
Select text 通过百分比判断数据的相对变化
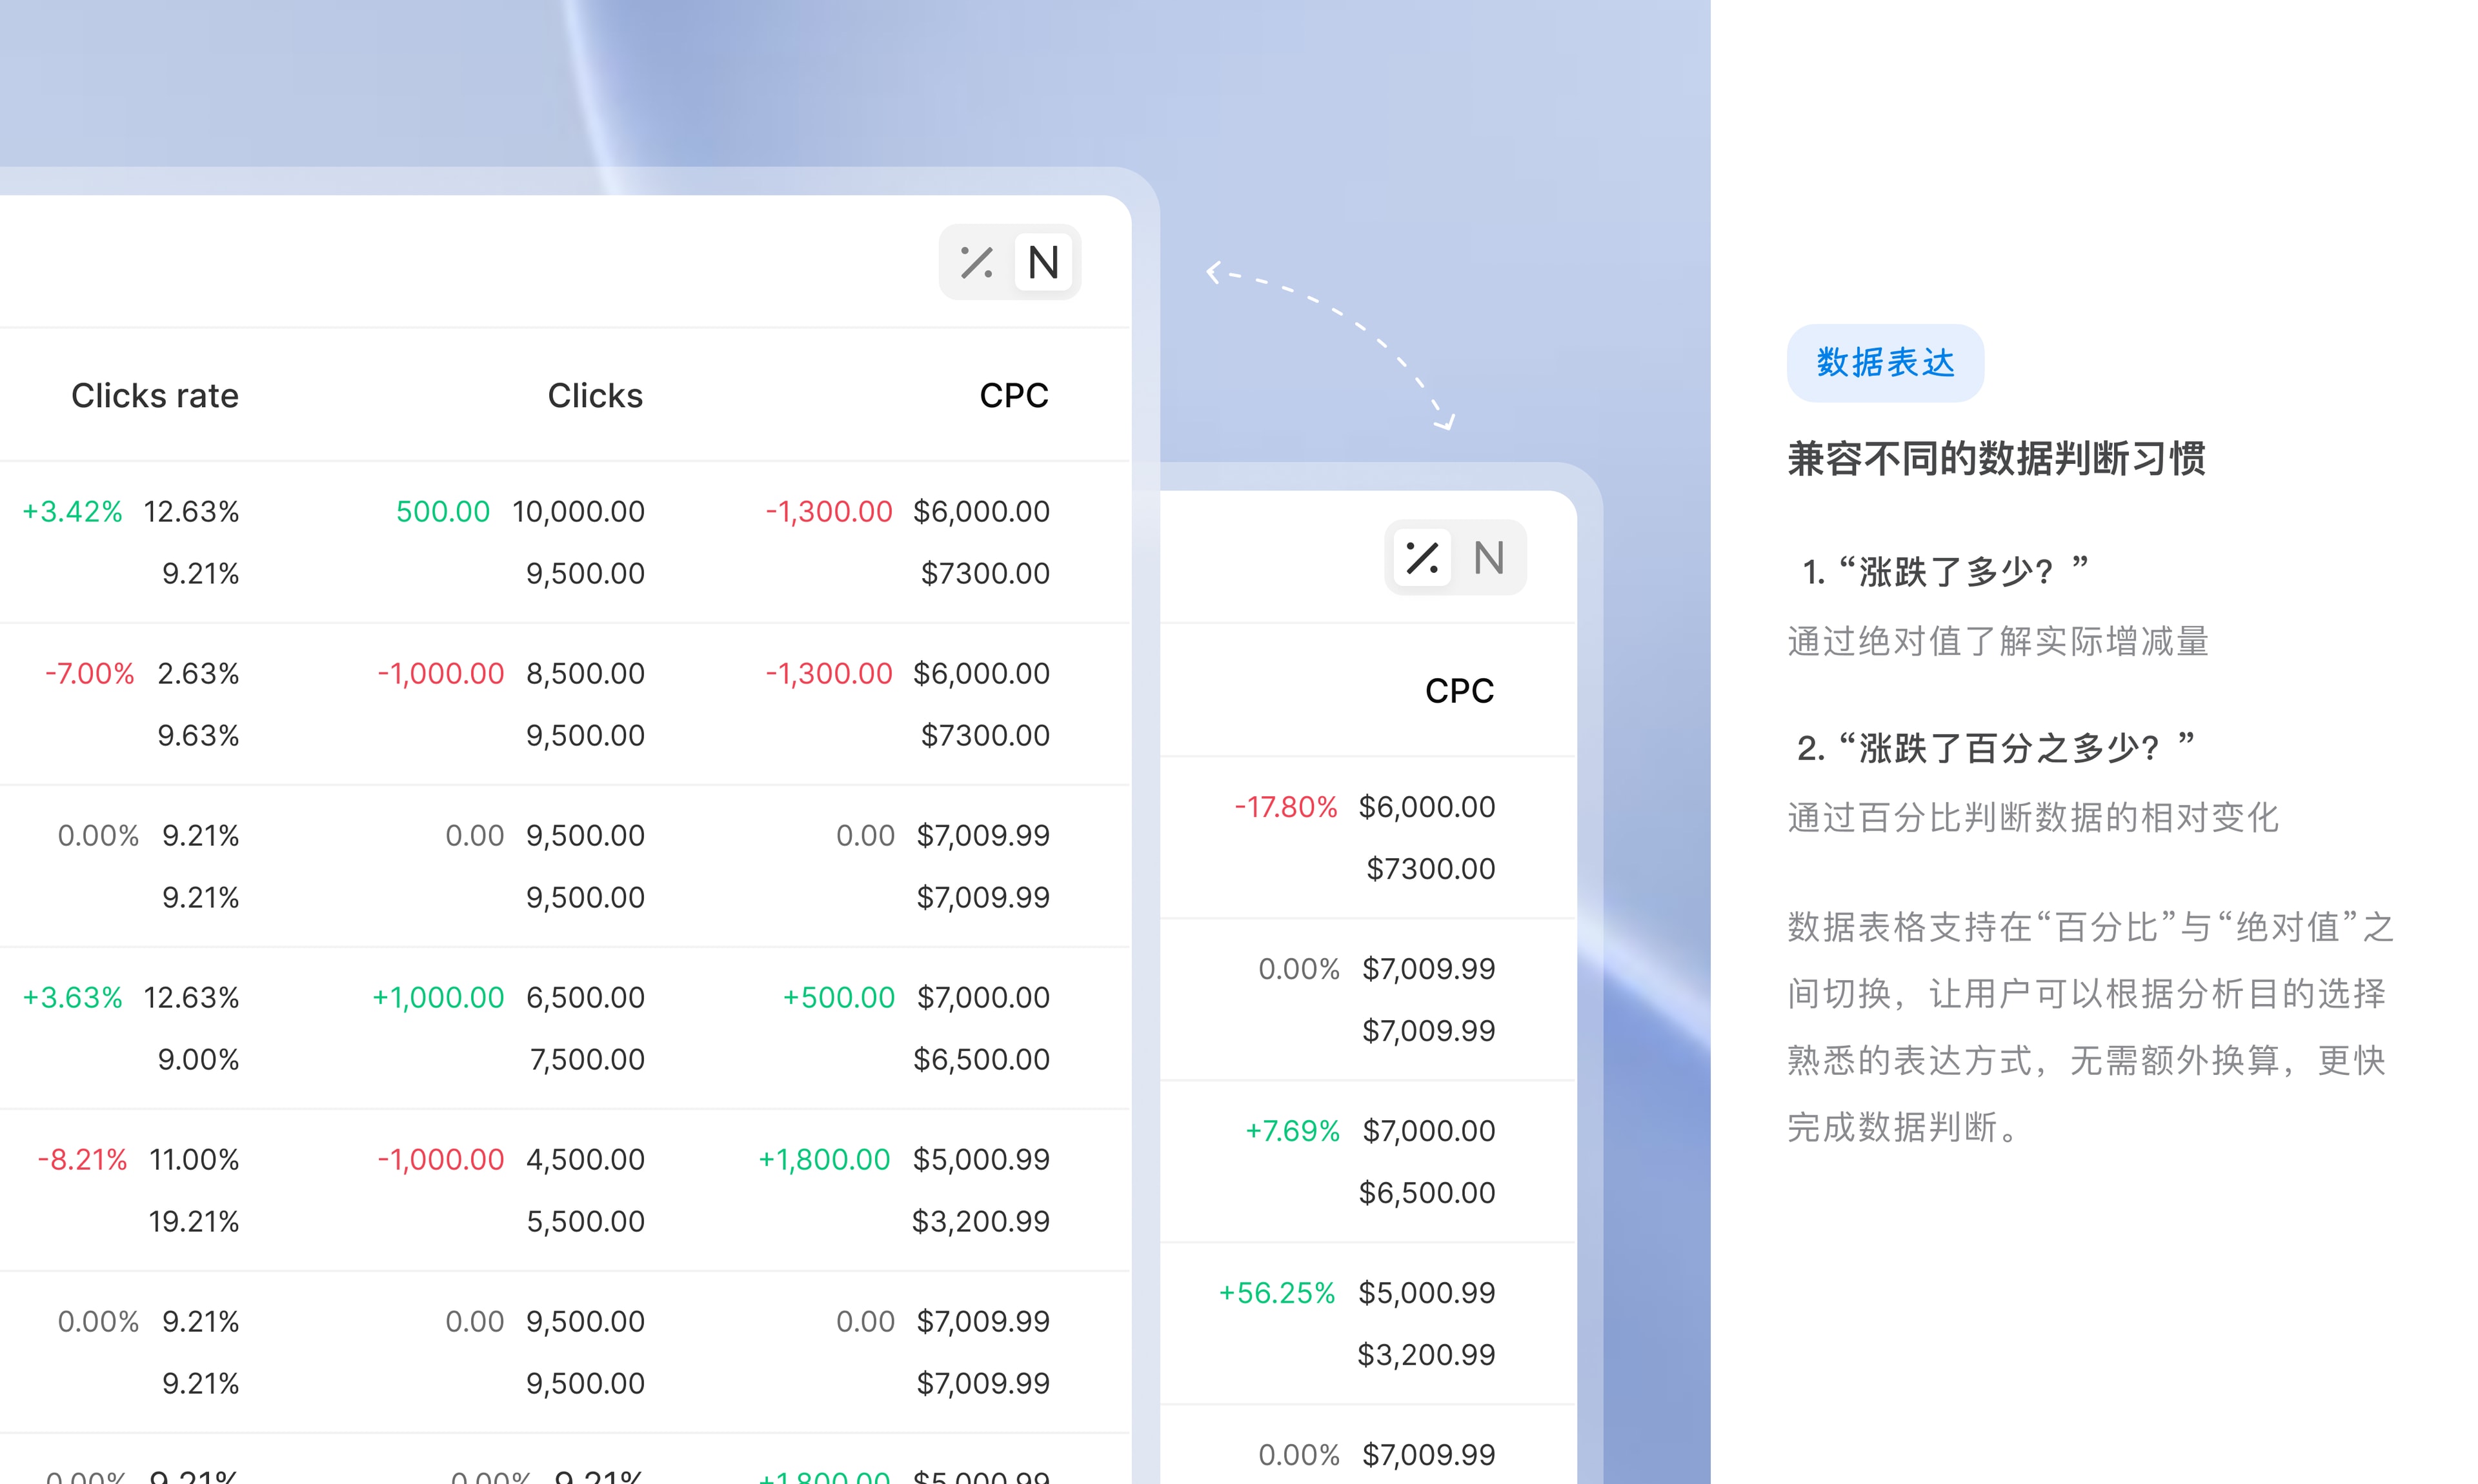[2033, 817]
